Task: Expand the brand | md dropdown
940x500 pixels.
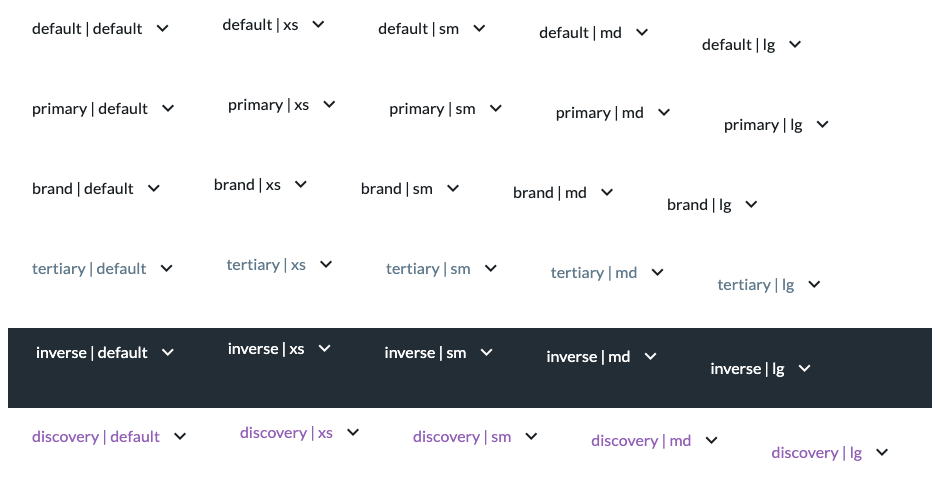Action: coord(563,192)
